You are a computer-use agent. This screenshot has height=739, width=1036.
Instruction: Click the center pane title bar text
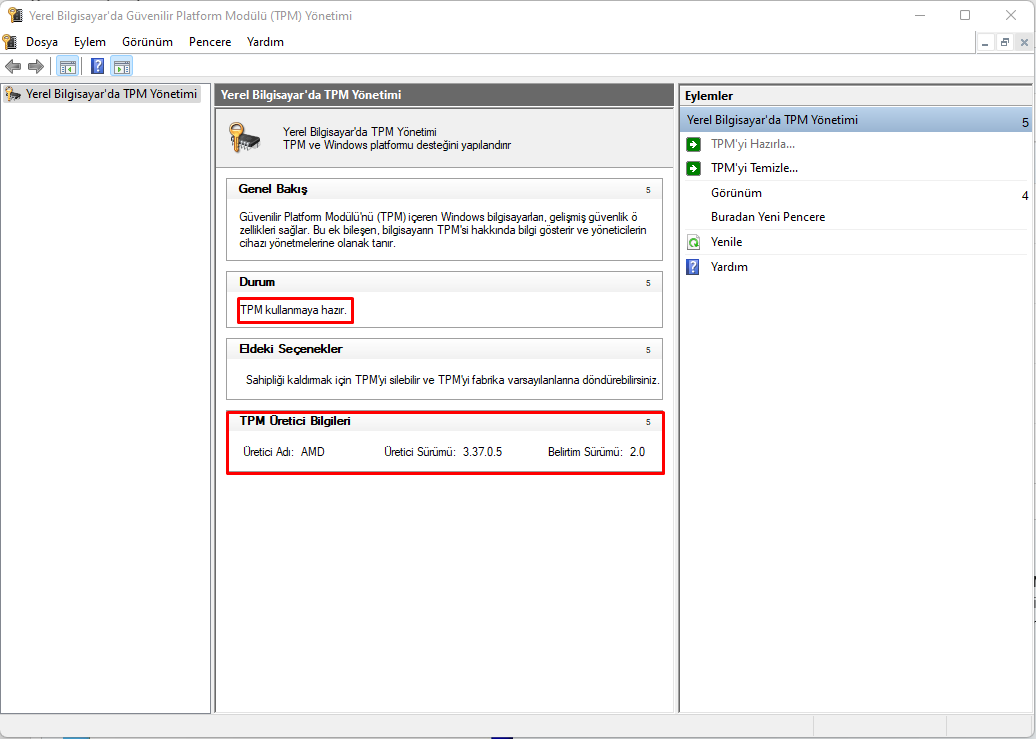tap(311, 95)
